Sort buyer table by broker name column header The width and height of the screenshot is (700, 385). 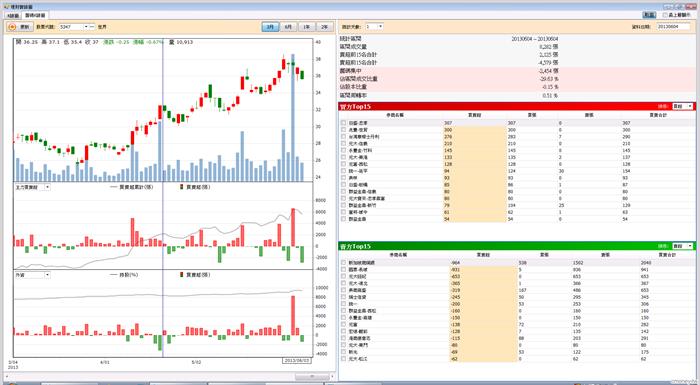point(395,115)
